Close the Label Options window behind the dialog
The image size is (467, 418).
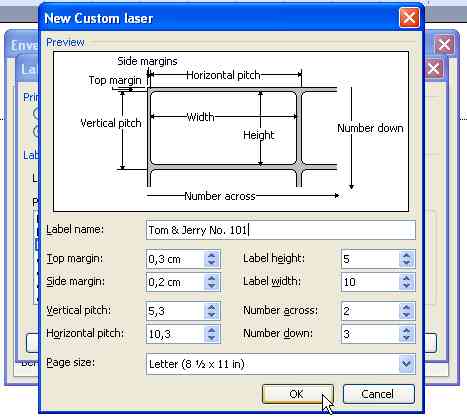tap(433, 69)
